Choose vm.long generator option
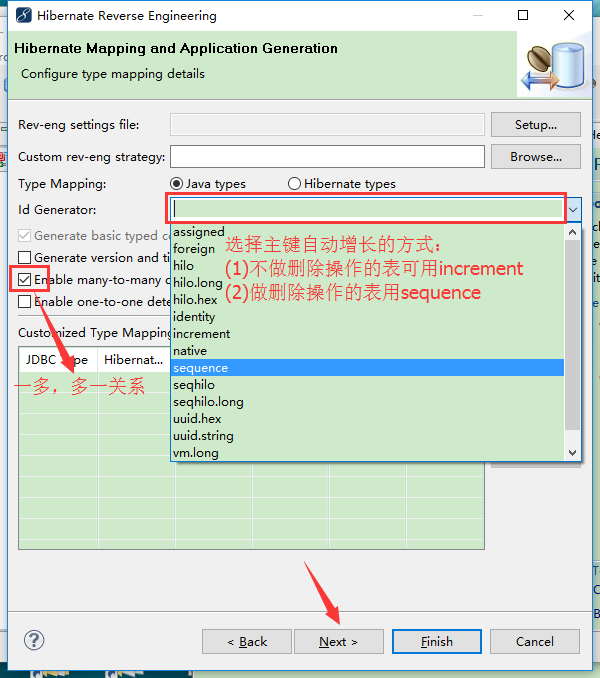Image resolution: width=600 pixels, height=678 pixels. coord(367,453)
